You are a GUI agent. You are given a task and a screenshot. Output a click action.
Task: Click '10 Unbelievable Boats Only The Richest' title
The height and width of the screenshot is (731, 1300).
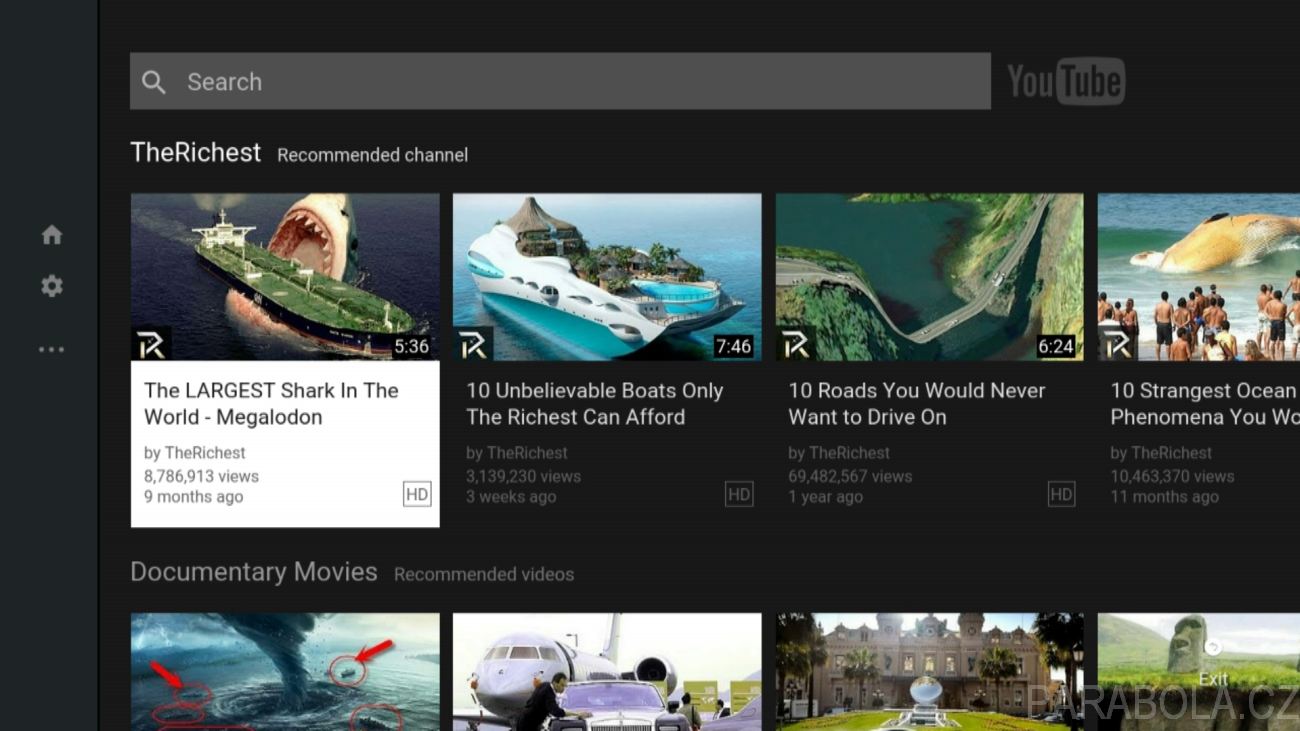[x=595, y=404]
